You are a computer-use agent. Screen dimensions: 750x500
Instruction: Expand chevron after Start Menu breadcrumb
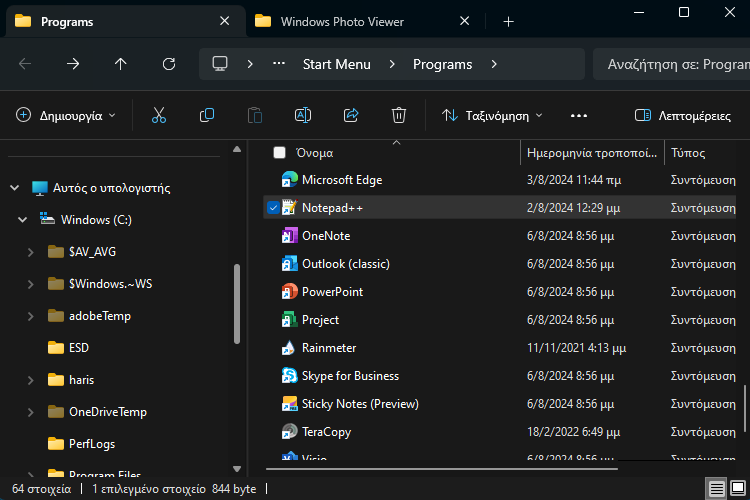coord(392,64)
